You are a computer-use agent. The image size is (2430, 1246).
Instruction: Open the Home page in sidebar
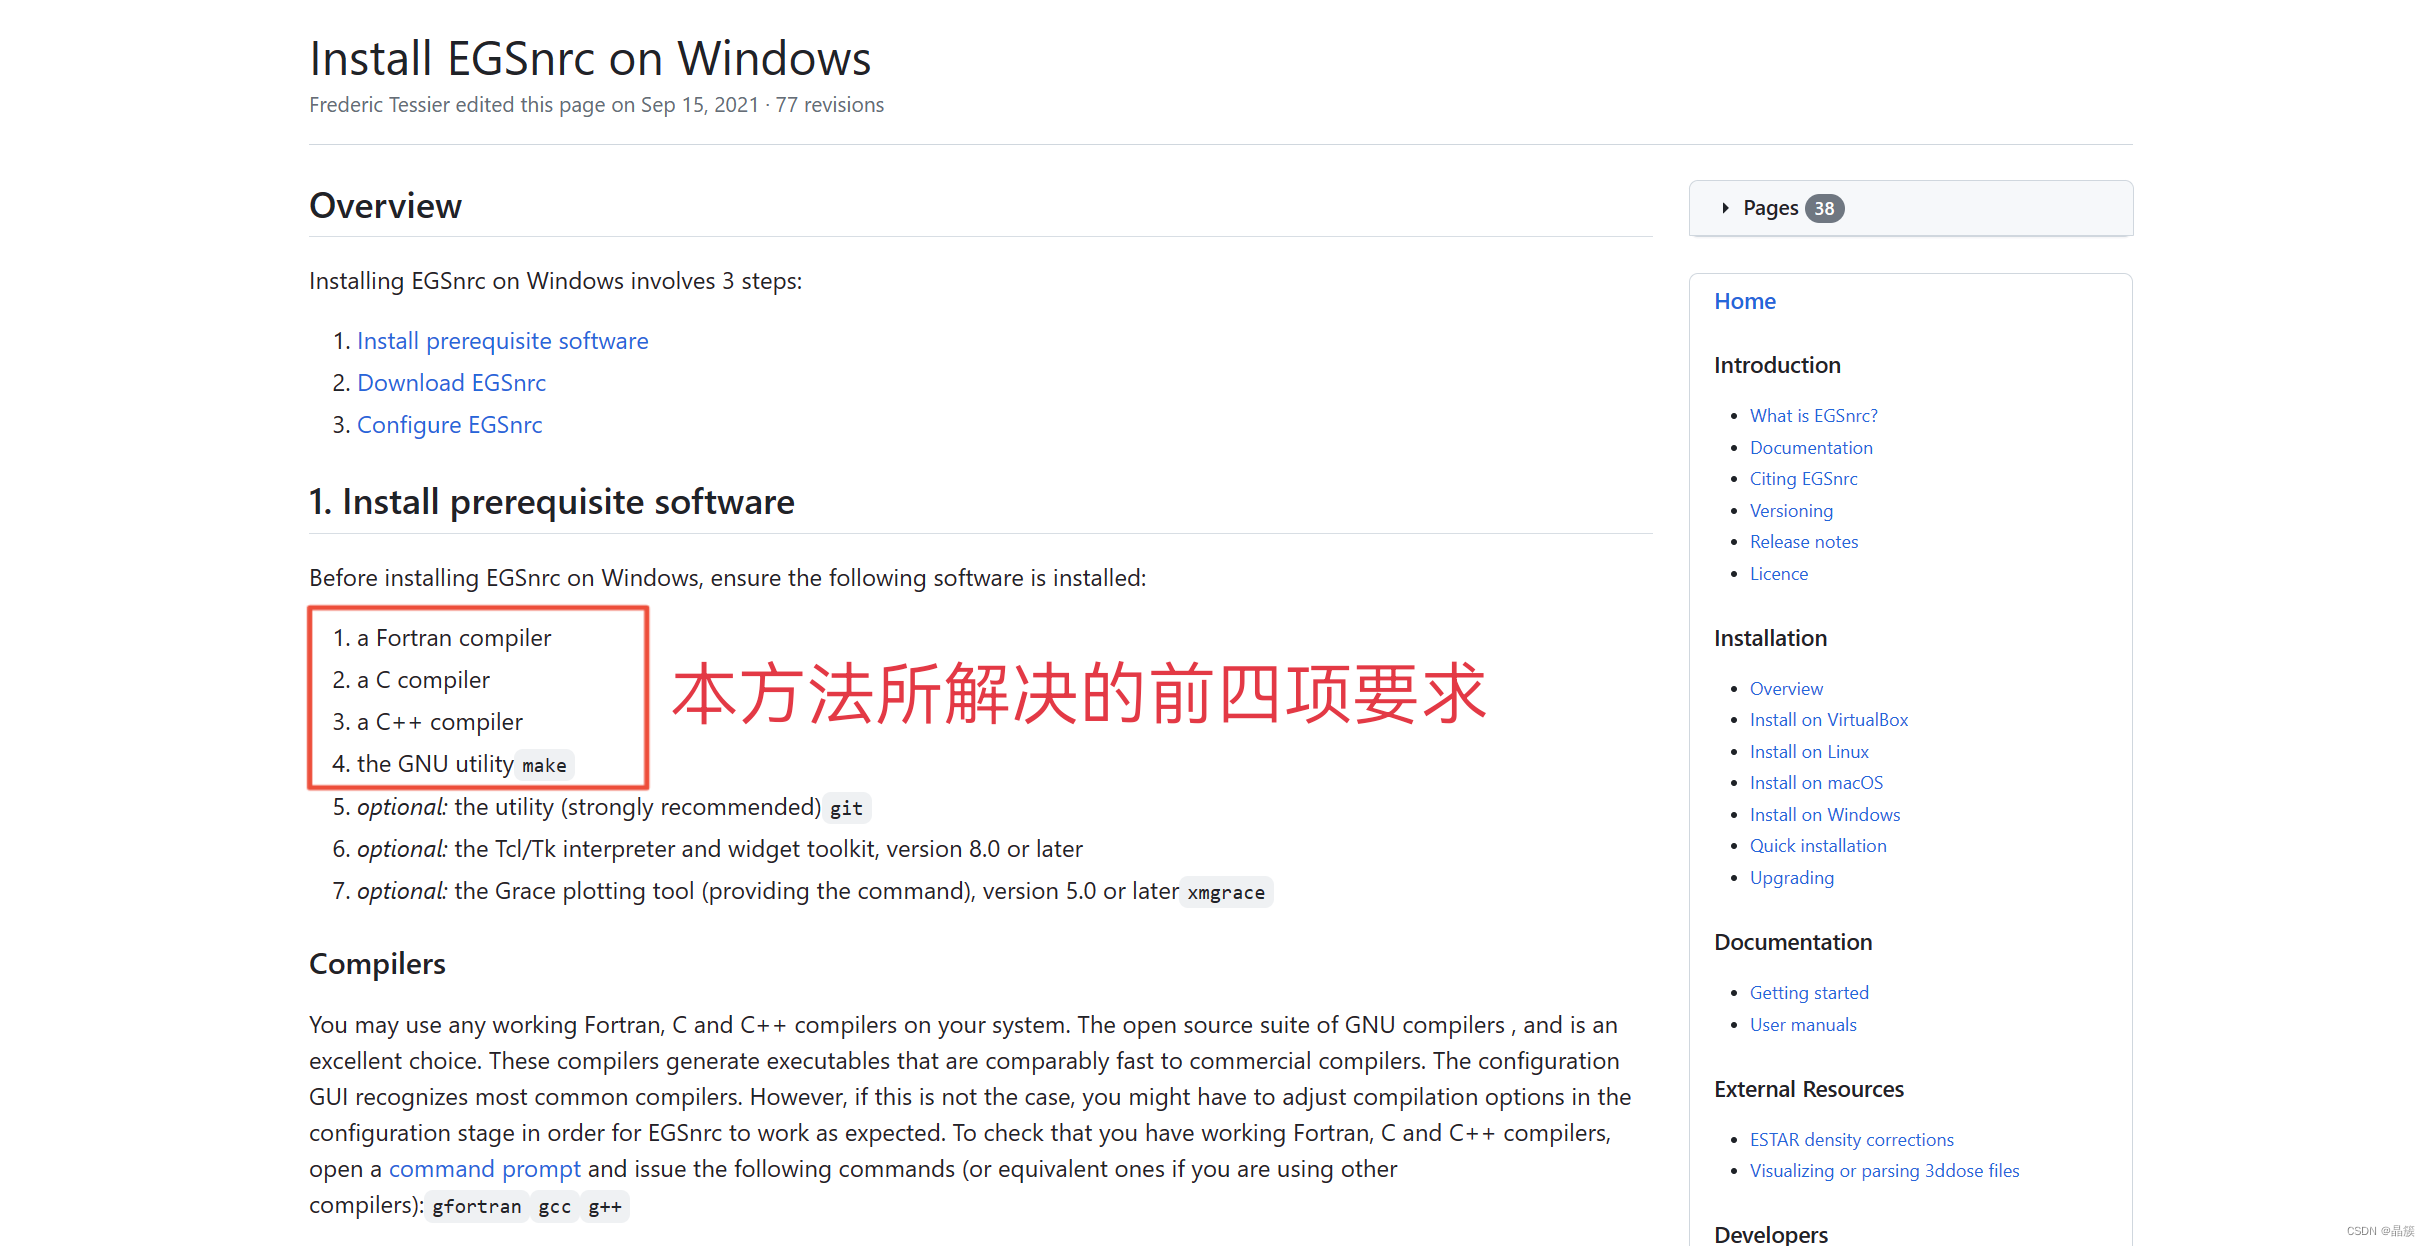click(1744, 301)
